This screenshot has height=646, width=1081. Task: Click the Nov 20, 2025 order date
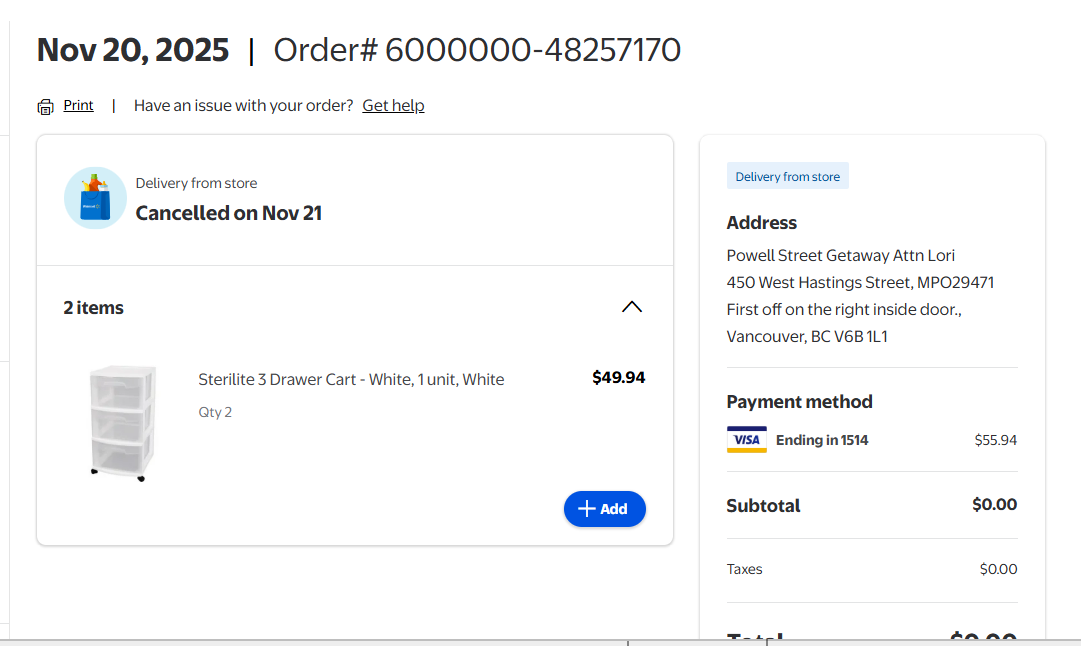coord(133,50)
